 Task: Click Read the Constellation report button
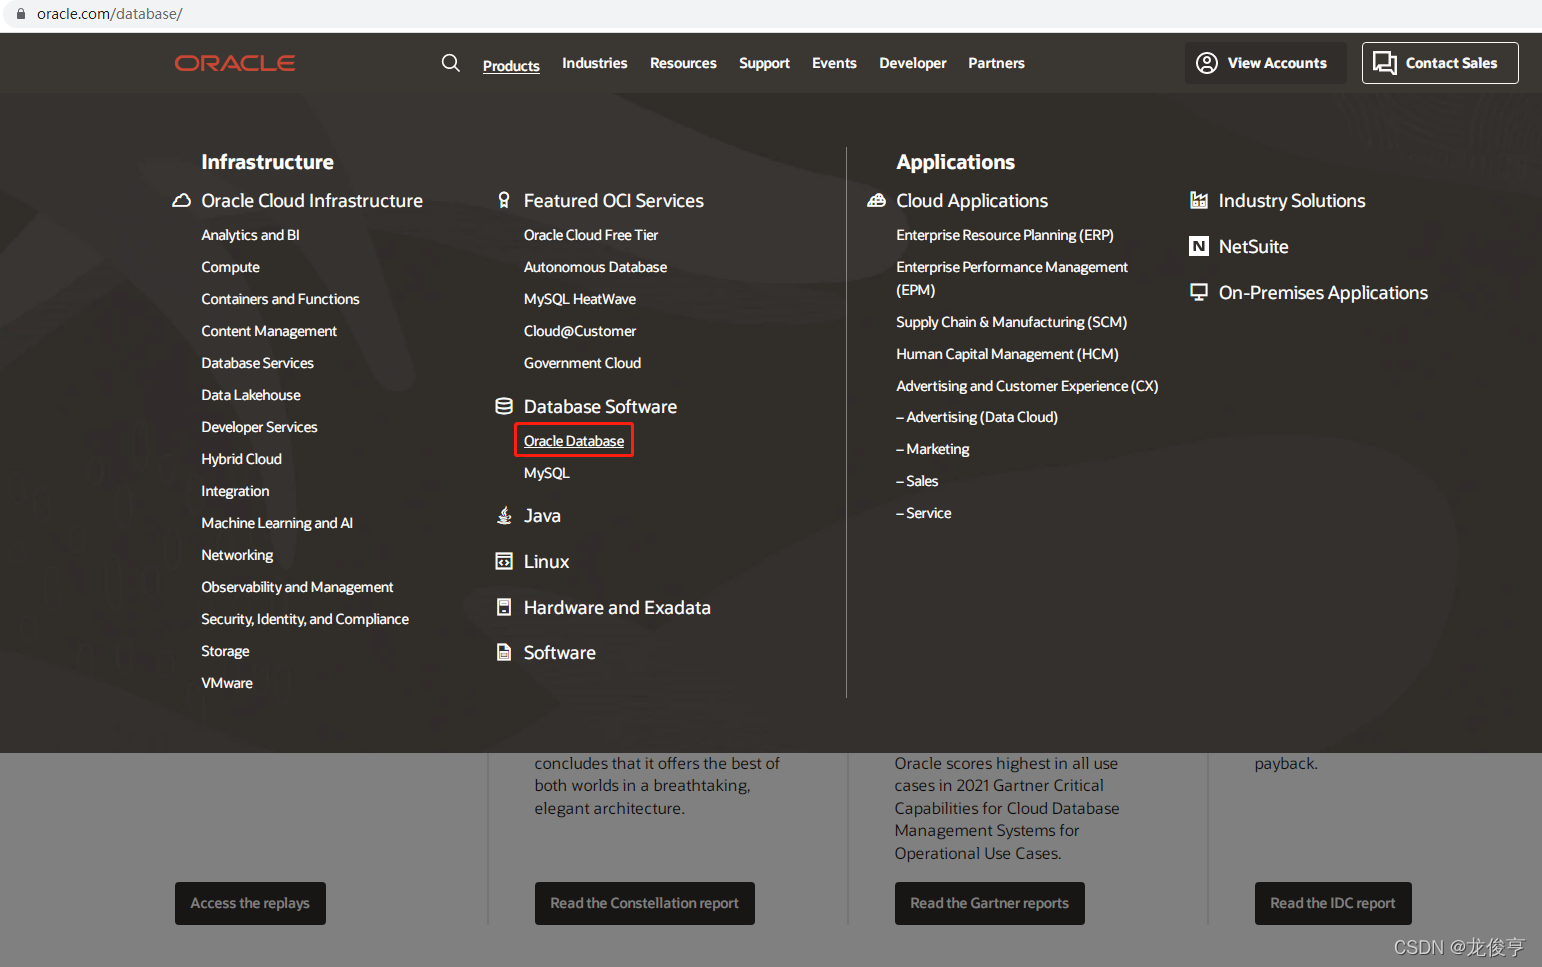645,903
